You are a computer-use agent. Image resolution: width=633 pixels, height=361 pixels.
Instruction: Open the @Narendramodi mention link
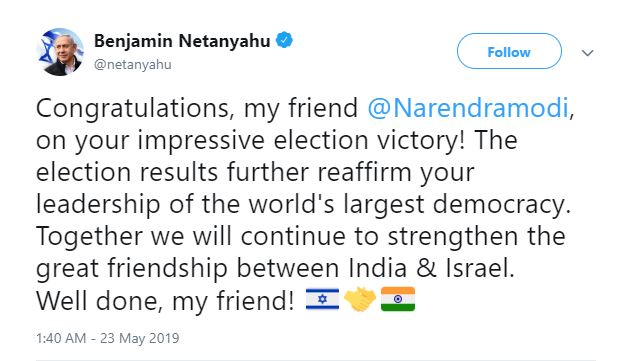pos(468,108)
